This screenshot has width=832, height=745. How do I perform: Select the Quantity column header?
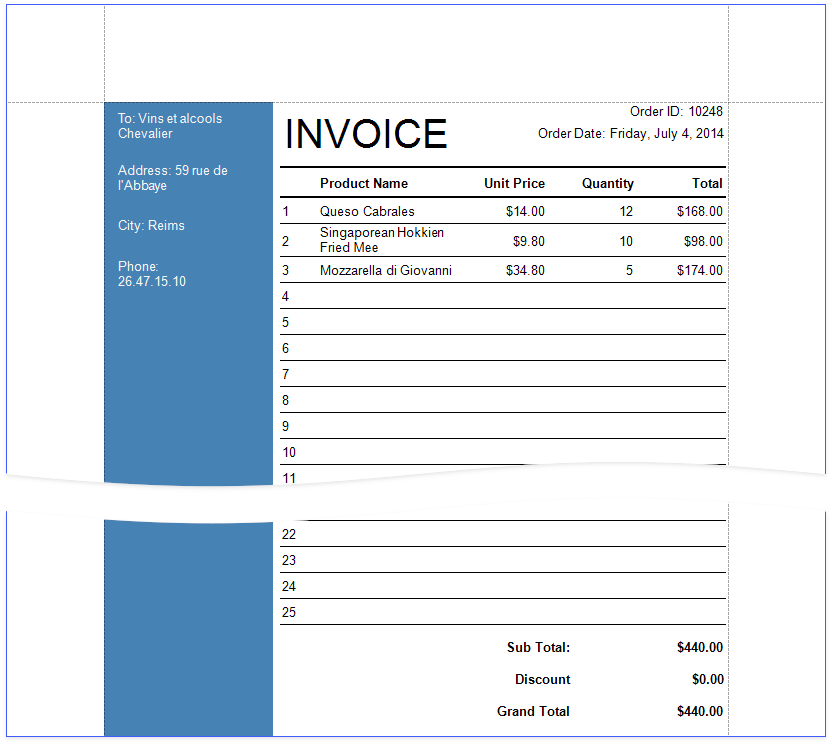click(x=607, y=183)
